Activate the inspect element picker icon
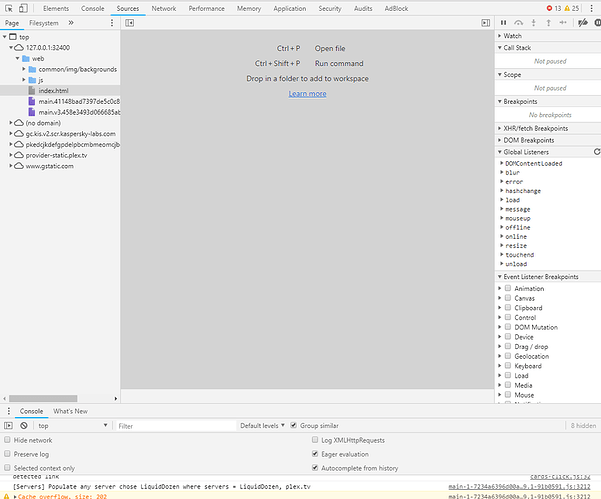Screen dimensions: 601x499 (x=9, y=8)
